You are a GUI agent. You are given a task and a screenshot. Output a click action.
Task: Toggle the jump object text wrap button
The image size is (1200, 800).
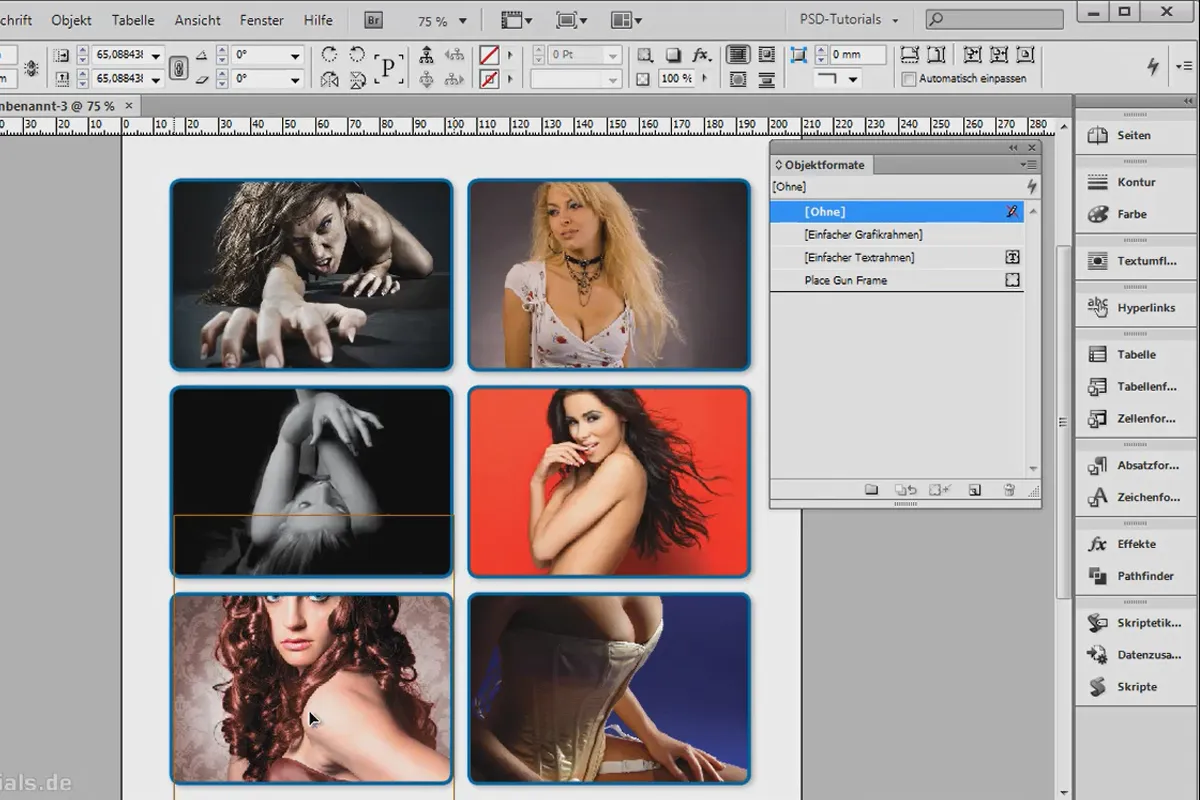coord(765,79)
